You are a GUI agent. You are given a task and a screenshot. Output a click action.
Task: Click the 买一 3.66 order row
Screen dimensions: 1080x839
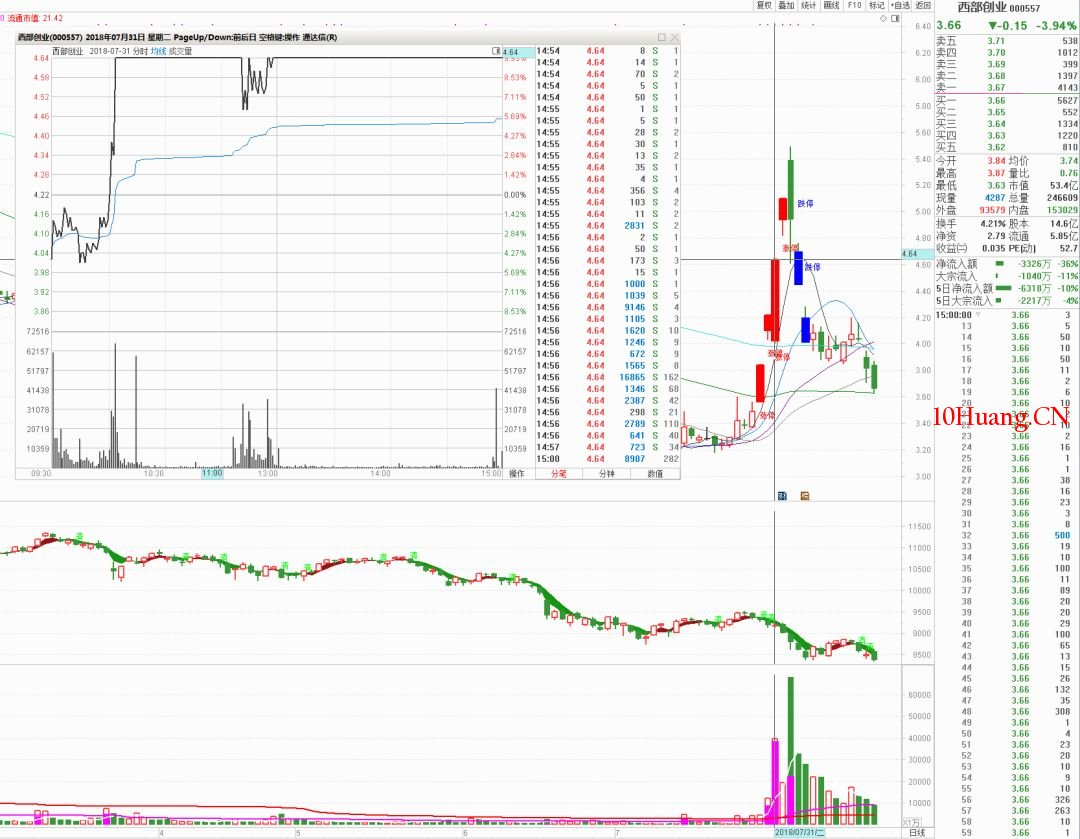(1006, 101)
